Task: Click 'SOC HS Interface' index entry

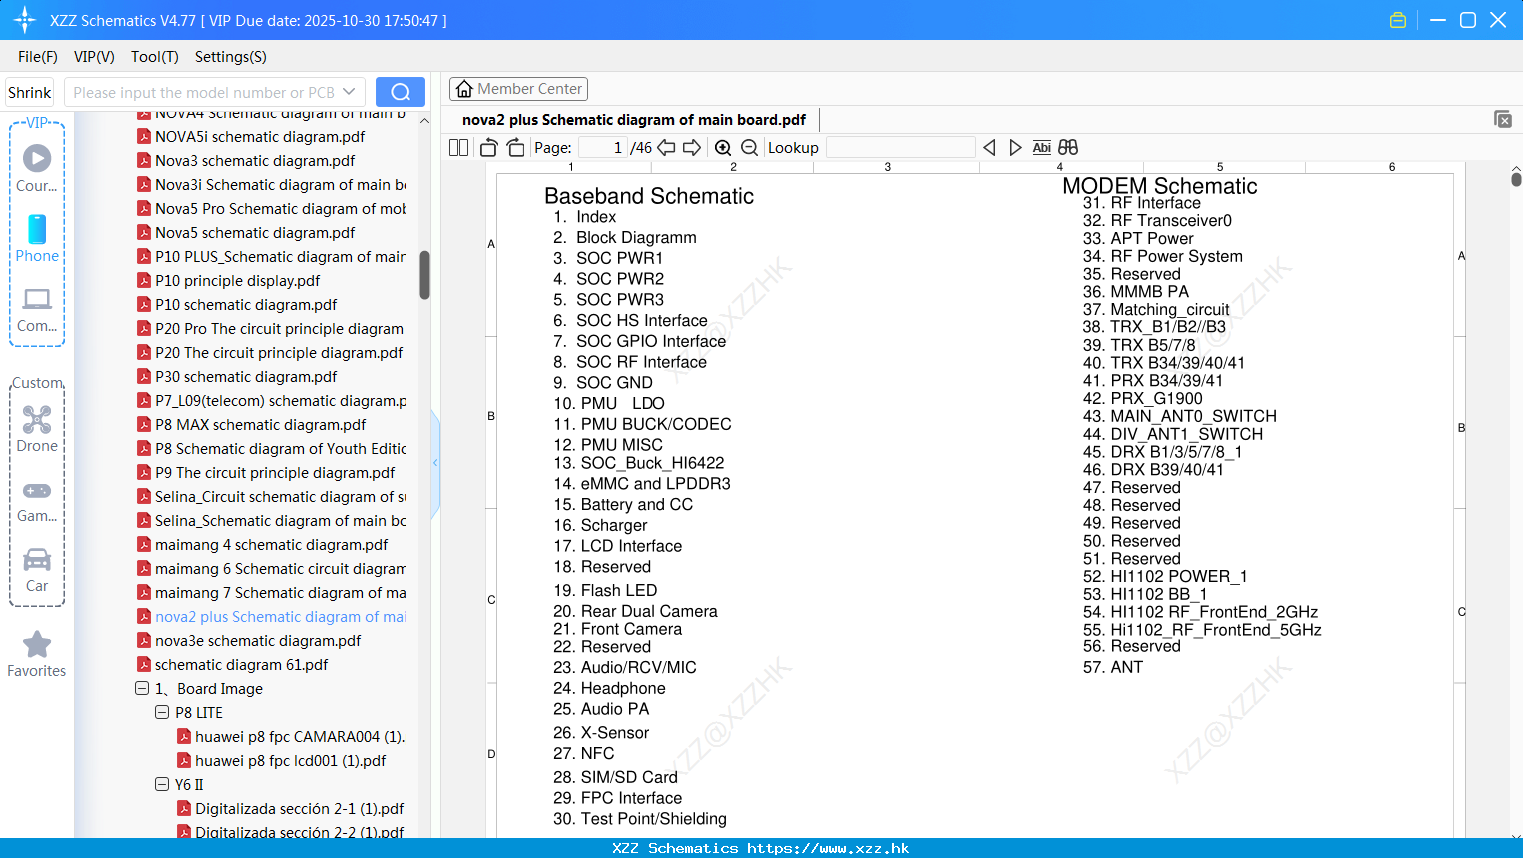Action: click(x=641, y=320)
